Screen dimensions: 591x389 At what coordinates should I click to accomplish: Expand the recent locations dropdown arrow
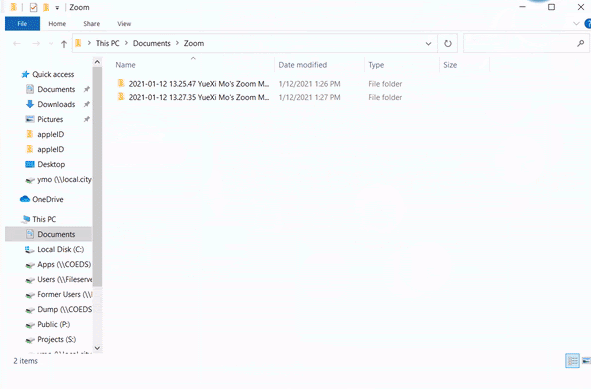click(51, 44)
